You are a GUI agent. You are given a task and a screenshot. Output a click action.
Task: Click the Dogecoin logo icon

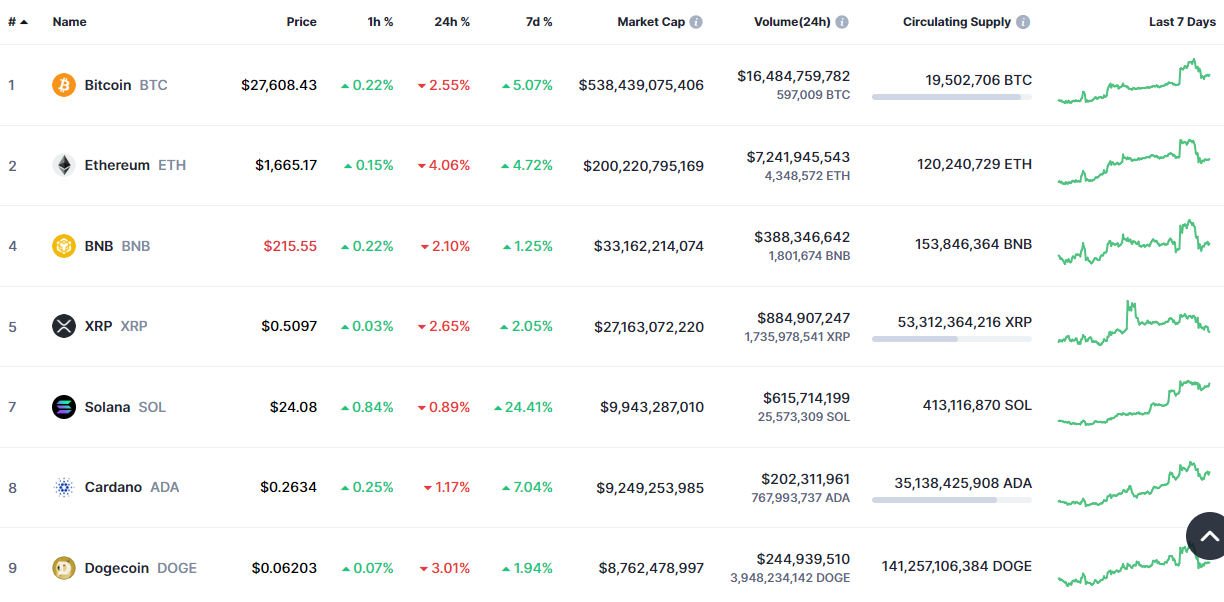(x=64, y=568)
